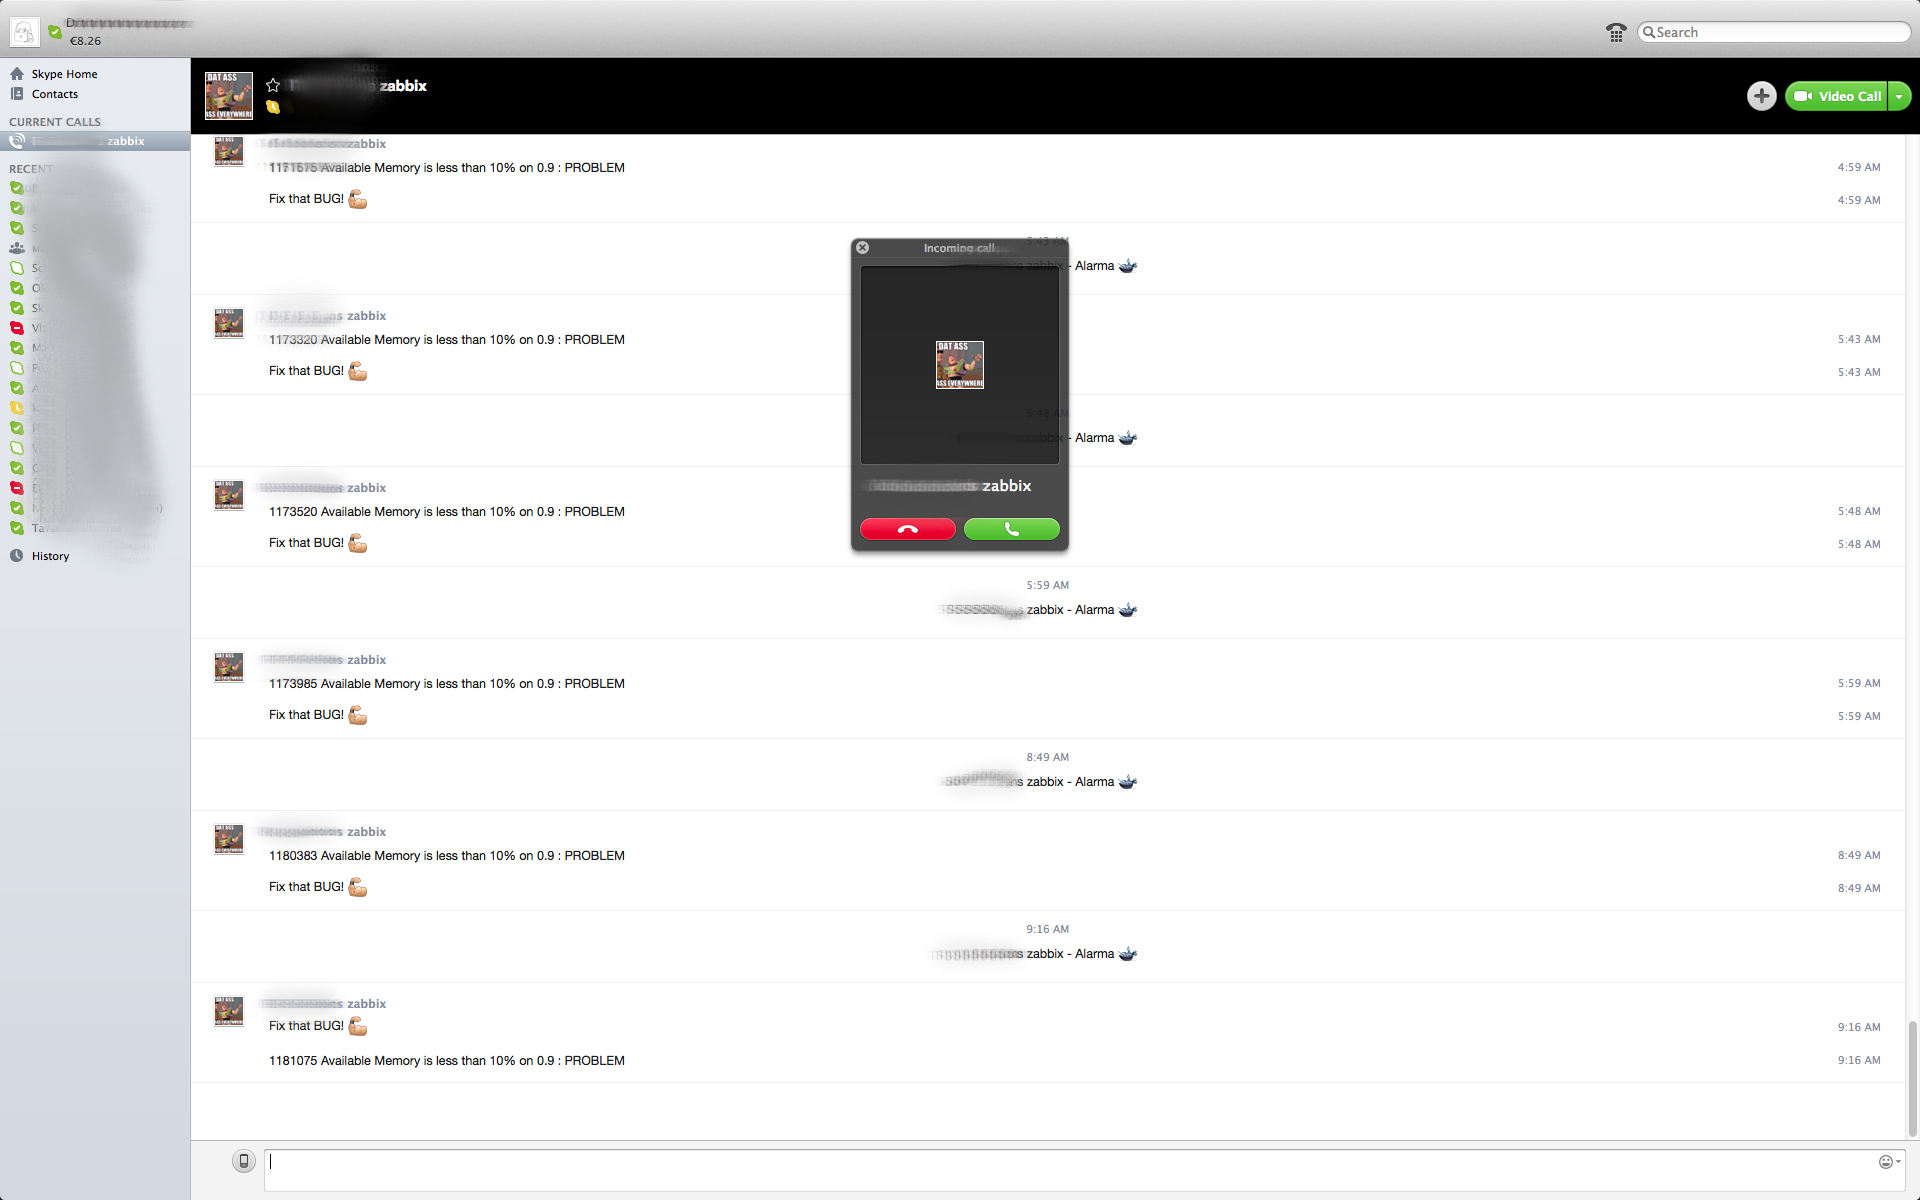This screenshot has width=1920, height=1200.
Task: Click sender avatar of 8:49 AM message
Action: 229,839
